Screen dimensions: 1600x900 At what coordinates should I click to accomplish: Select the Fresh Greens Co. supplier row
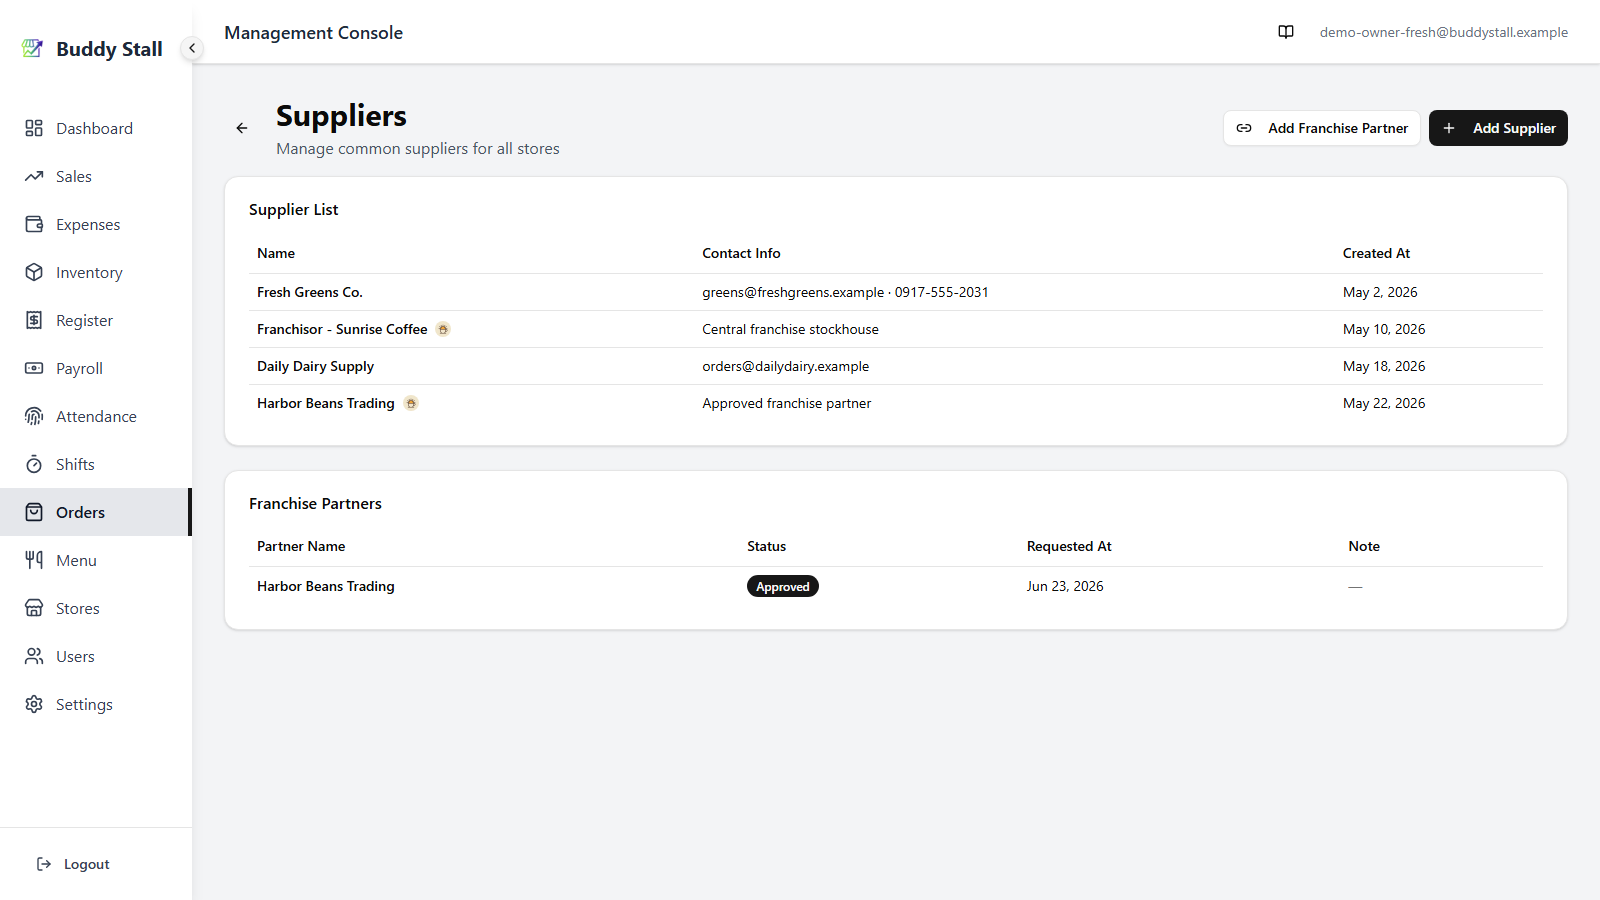click(896, 292)
